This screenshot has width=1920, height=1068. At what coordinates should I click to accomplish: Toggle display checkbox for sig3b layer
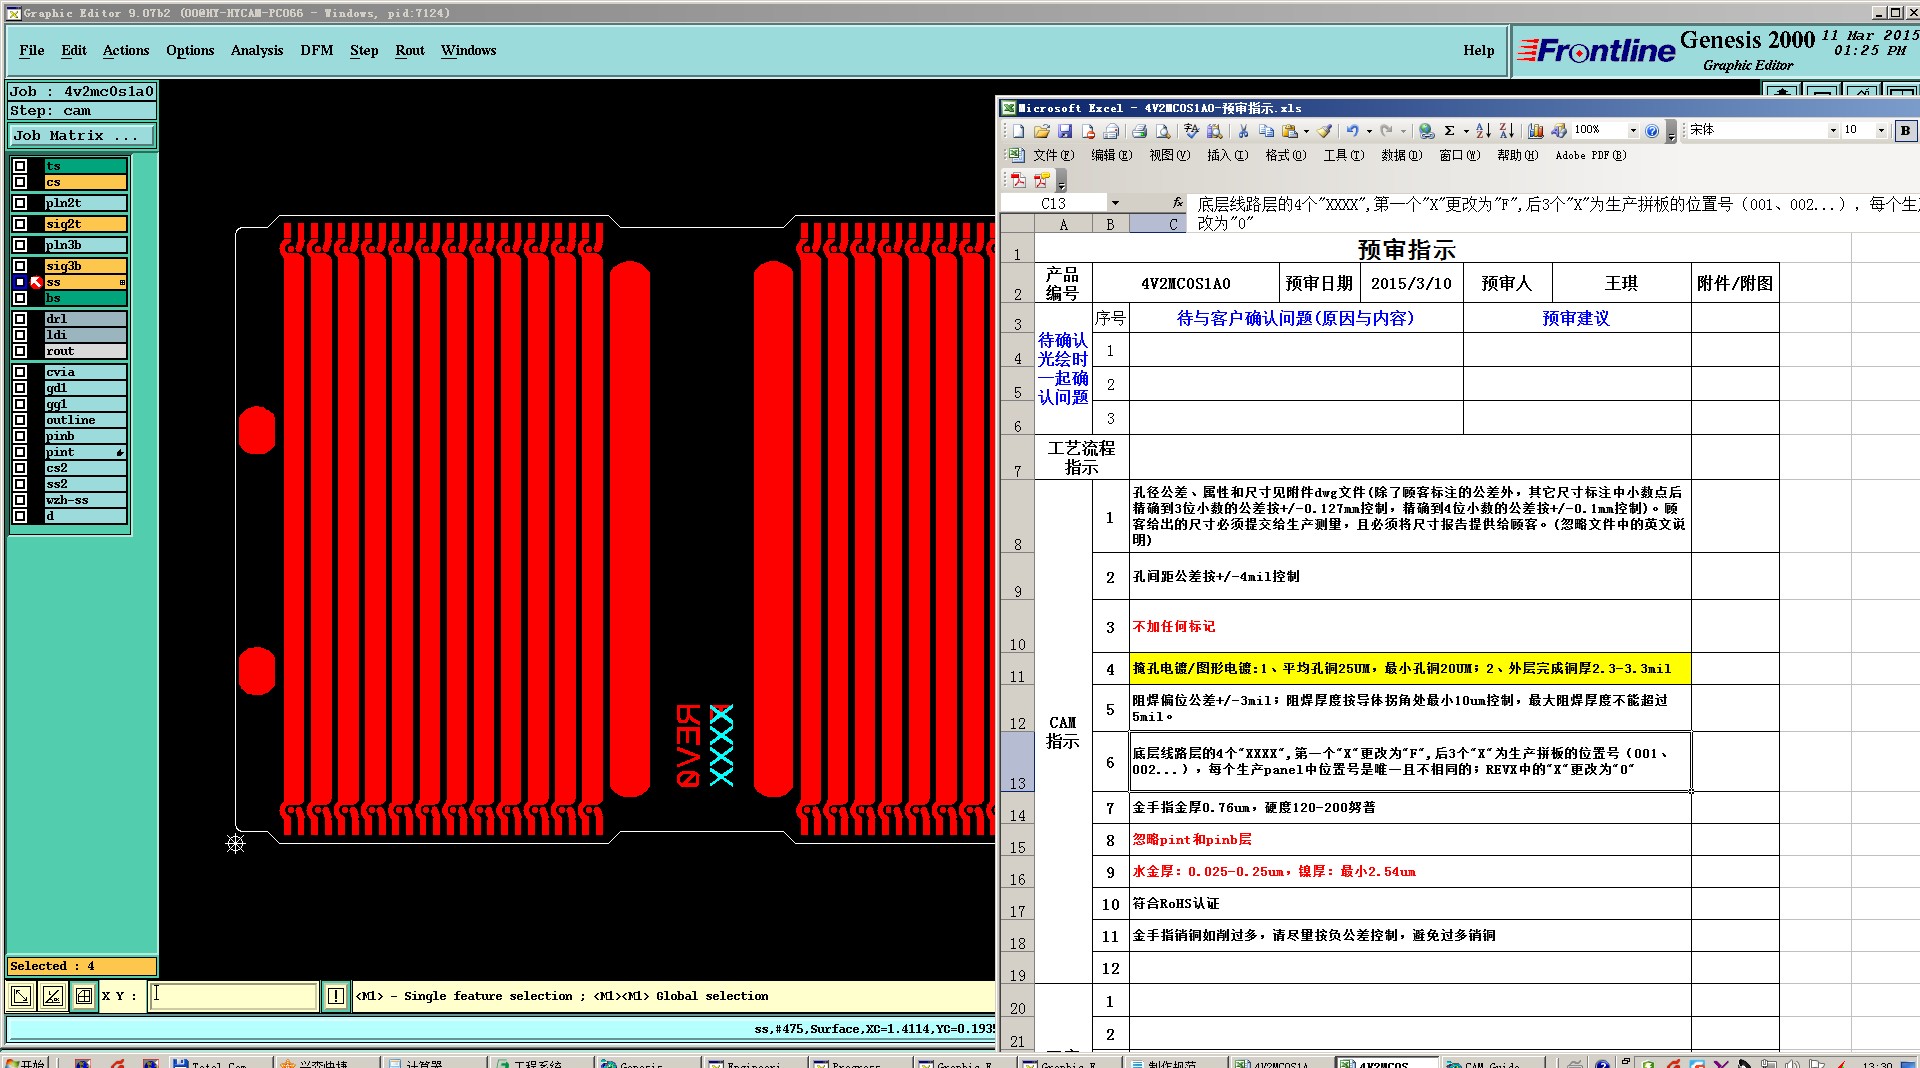(20, 266)
